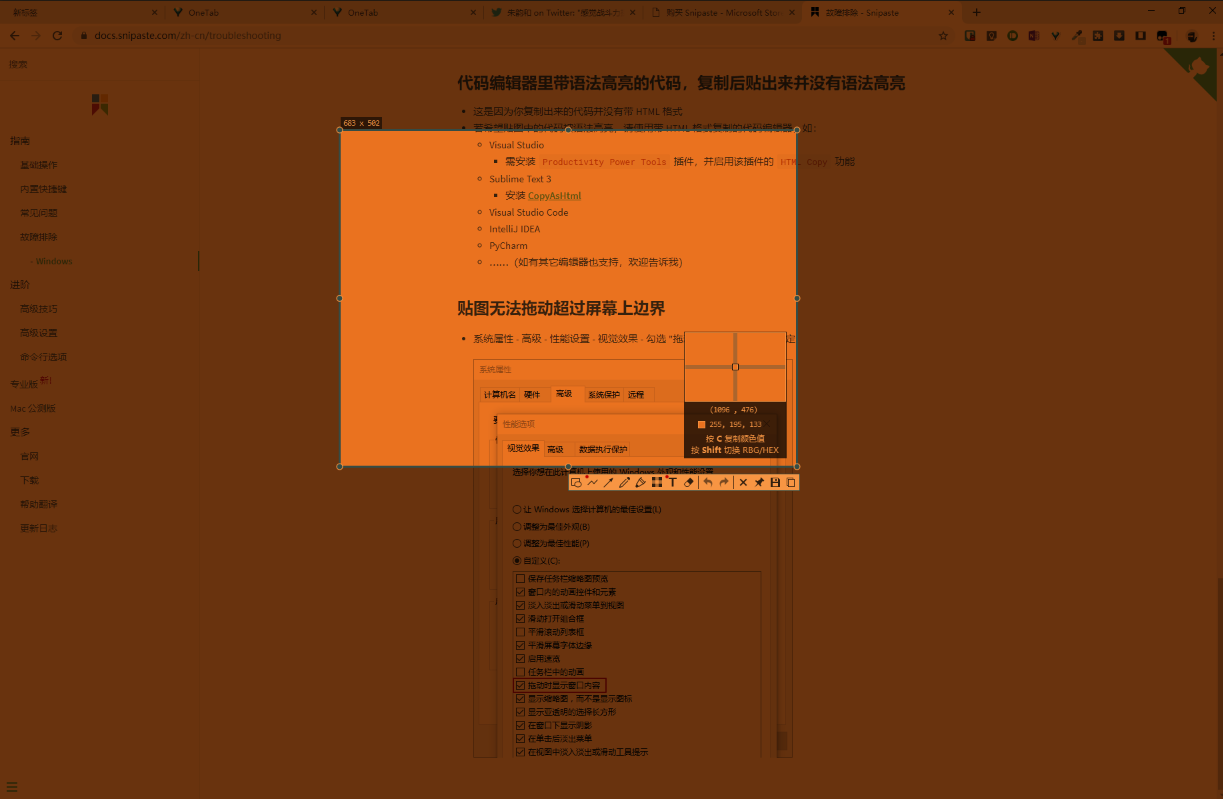Toggle the sidebar hamburger icon at bottom
The width and height of the screenshot is (1223, 799).
tap(12, 786)
